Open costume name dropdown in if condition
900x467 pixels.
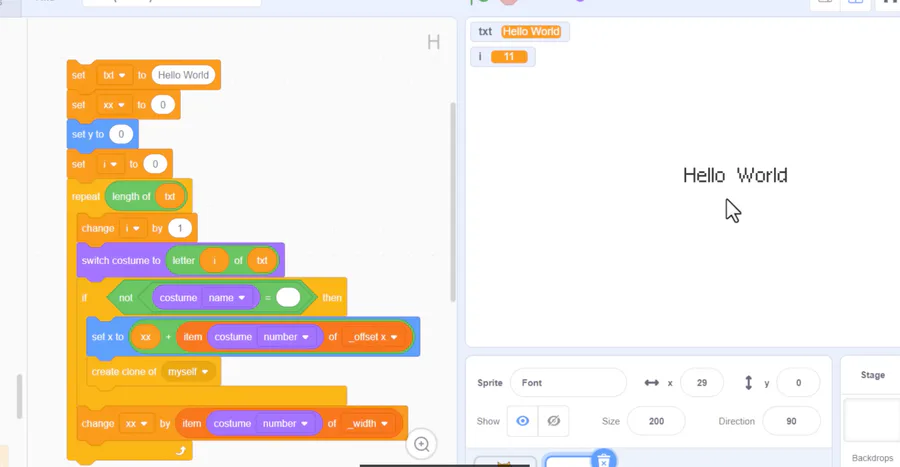(227, 298)
